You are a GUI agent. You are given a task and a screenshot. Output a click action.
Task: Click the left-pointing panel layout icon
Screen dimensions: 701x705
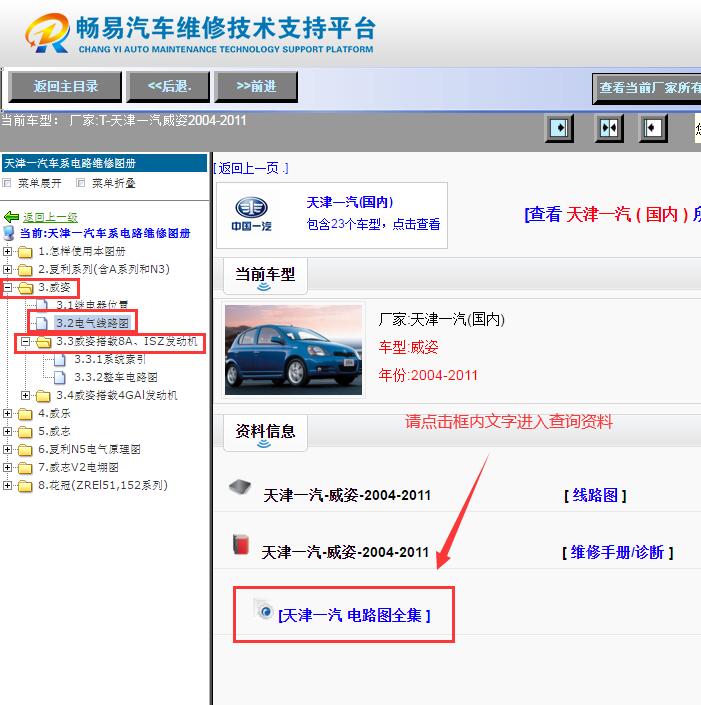[653, 128]
